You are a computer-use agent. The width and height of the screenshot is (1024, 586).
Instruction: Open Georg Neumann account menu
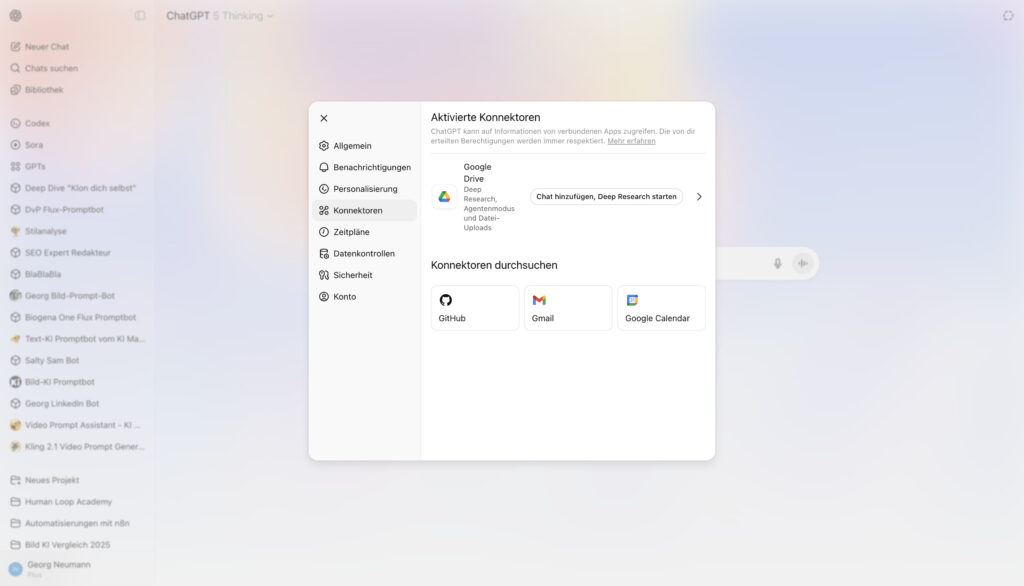click(60, 569)
